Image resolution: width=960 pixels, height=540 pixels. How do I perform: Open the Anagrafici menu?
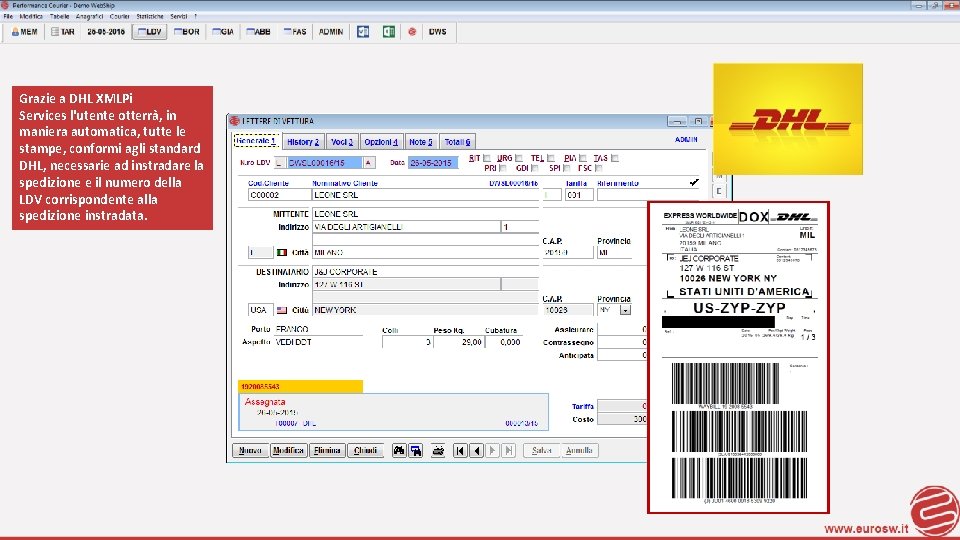click(x=89, y=17)
